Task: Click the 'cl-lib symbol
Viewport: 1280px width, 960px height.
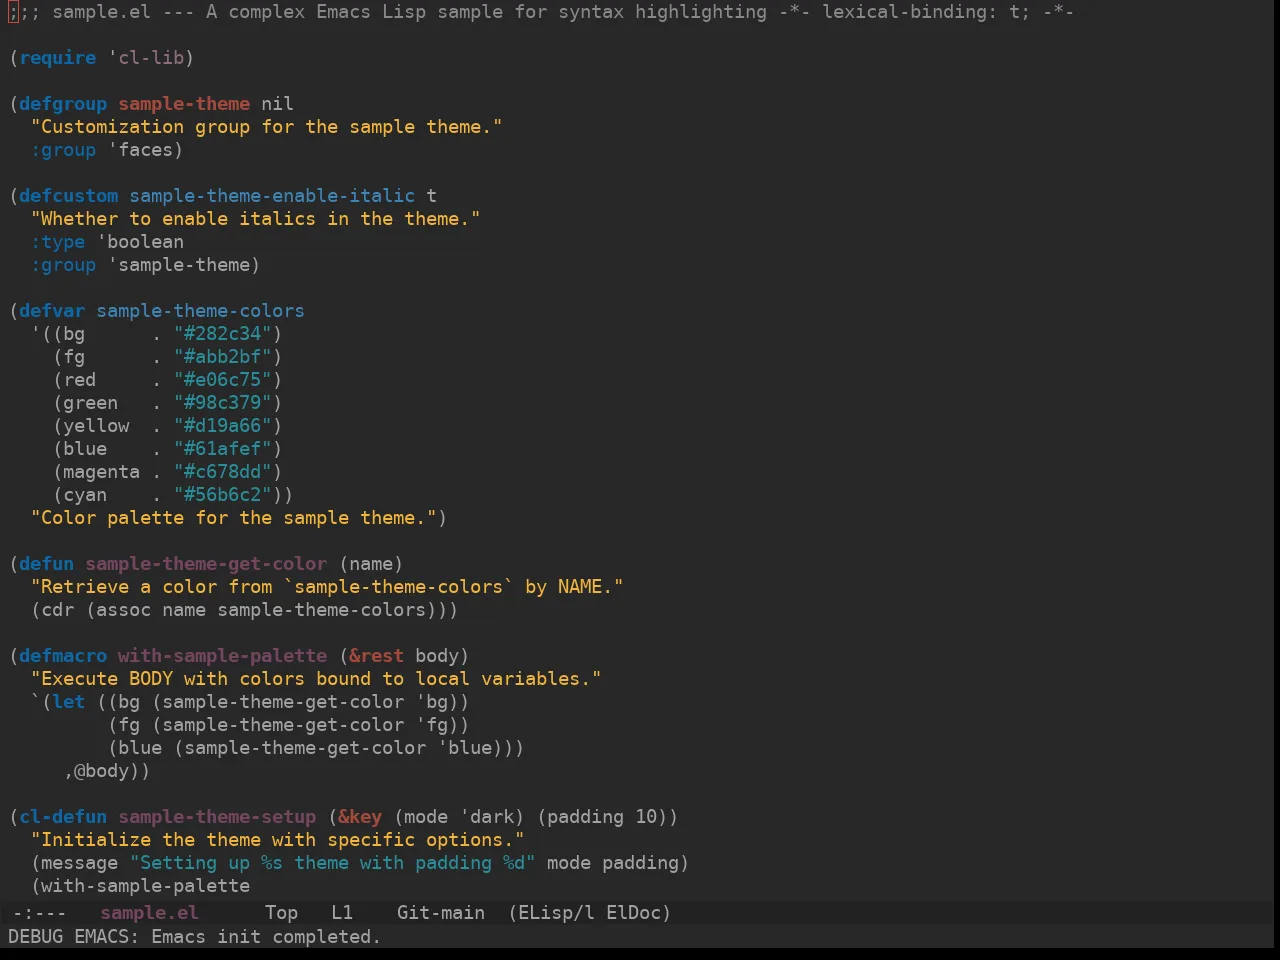Action: 146,57
